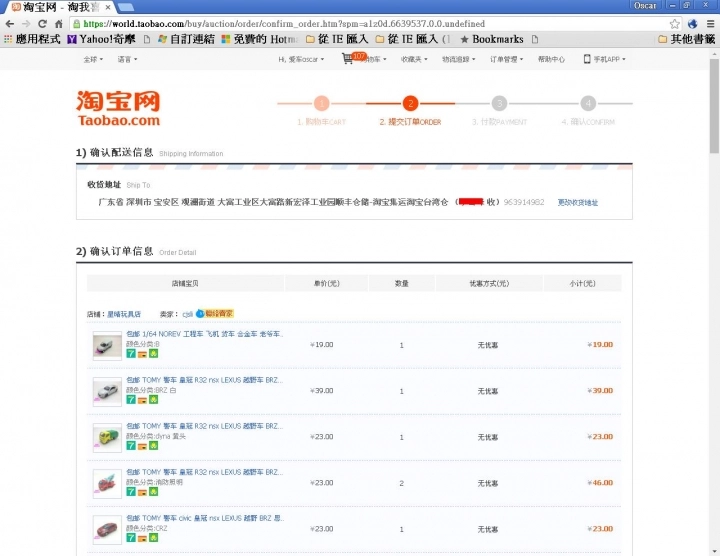Image resolution: width=720 pixels, height=556 pixels.
Task: Click the phone number 963914982
Action: (x=523, y=202)
